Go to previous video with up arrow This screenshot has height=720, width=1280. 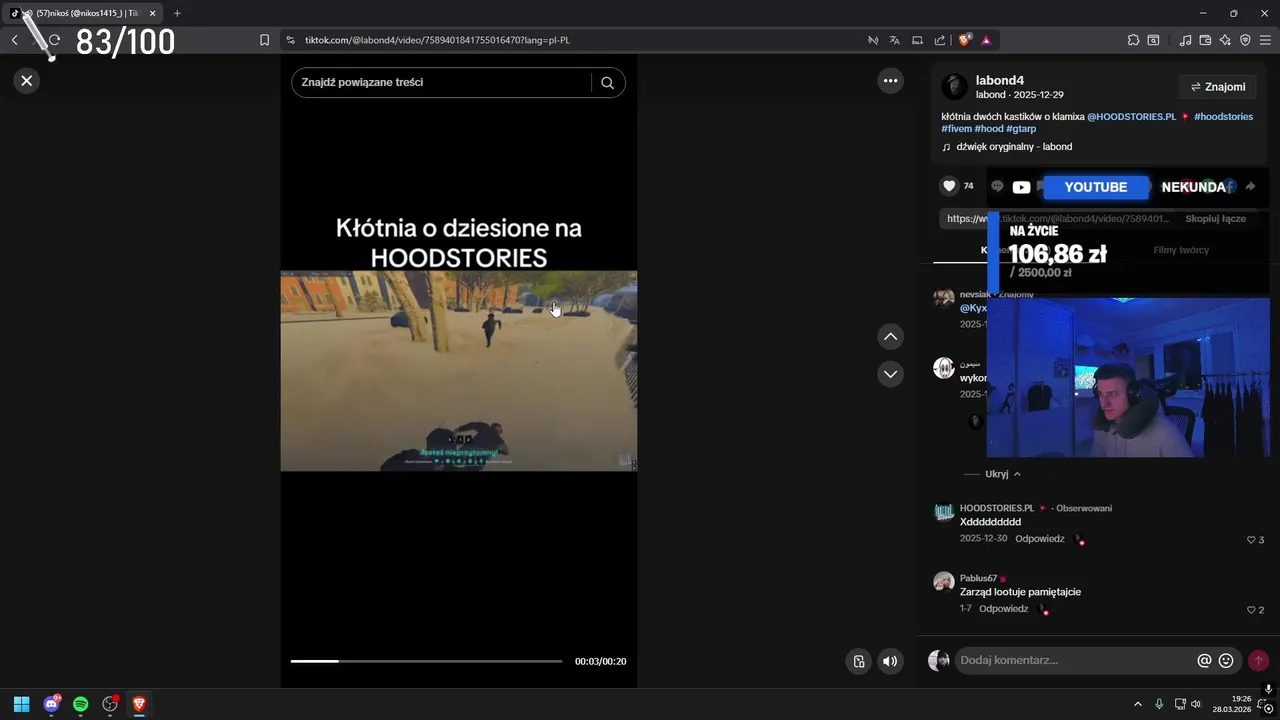click(890, 337)
